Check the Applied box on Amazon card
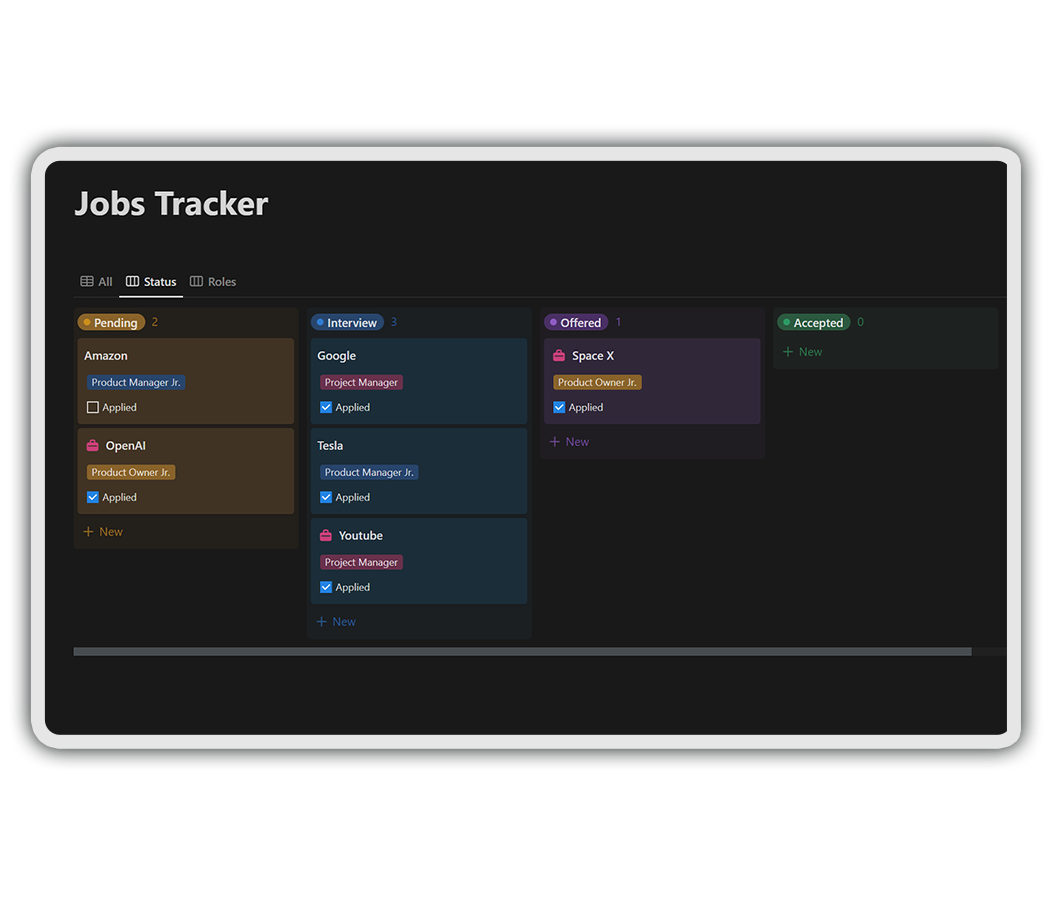The height and width of the screenshot is (900, 1050). tap(92, 407)
